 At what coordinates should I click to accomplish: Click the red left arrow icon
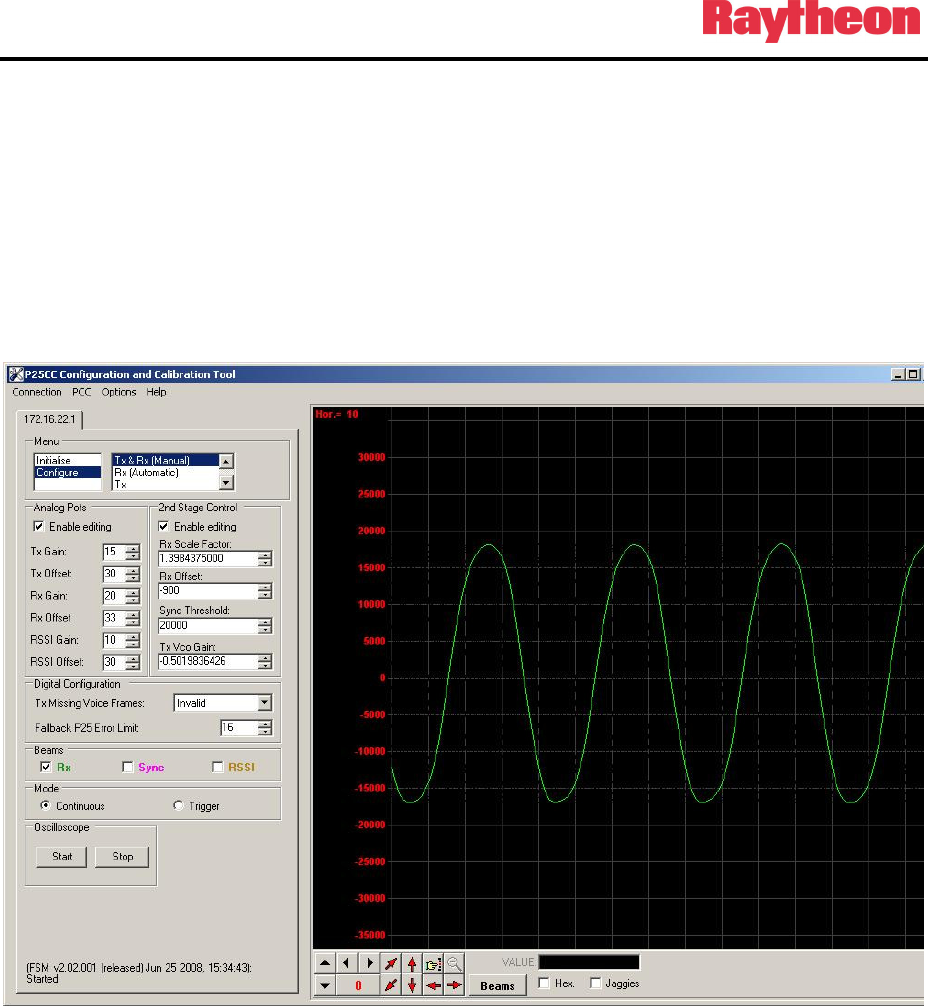click(x=432, y=985)
